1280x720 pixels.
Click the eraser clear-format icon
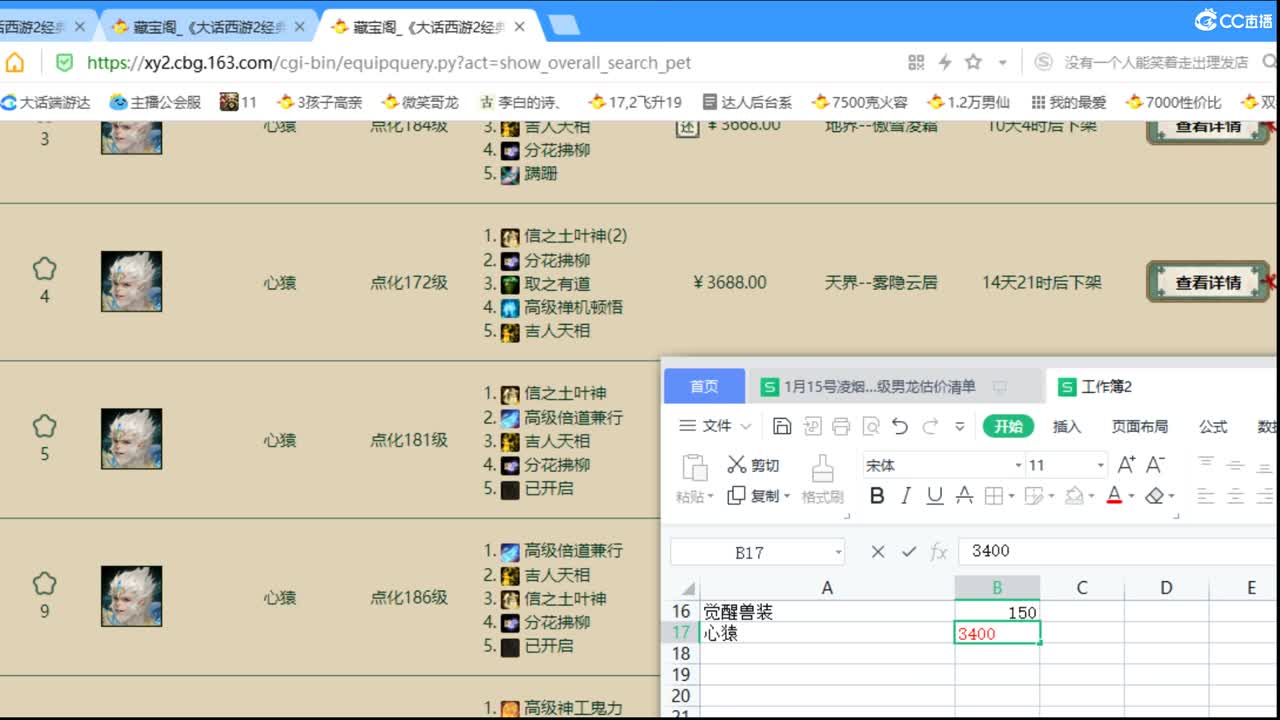tap(1155, 495)
